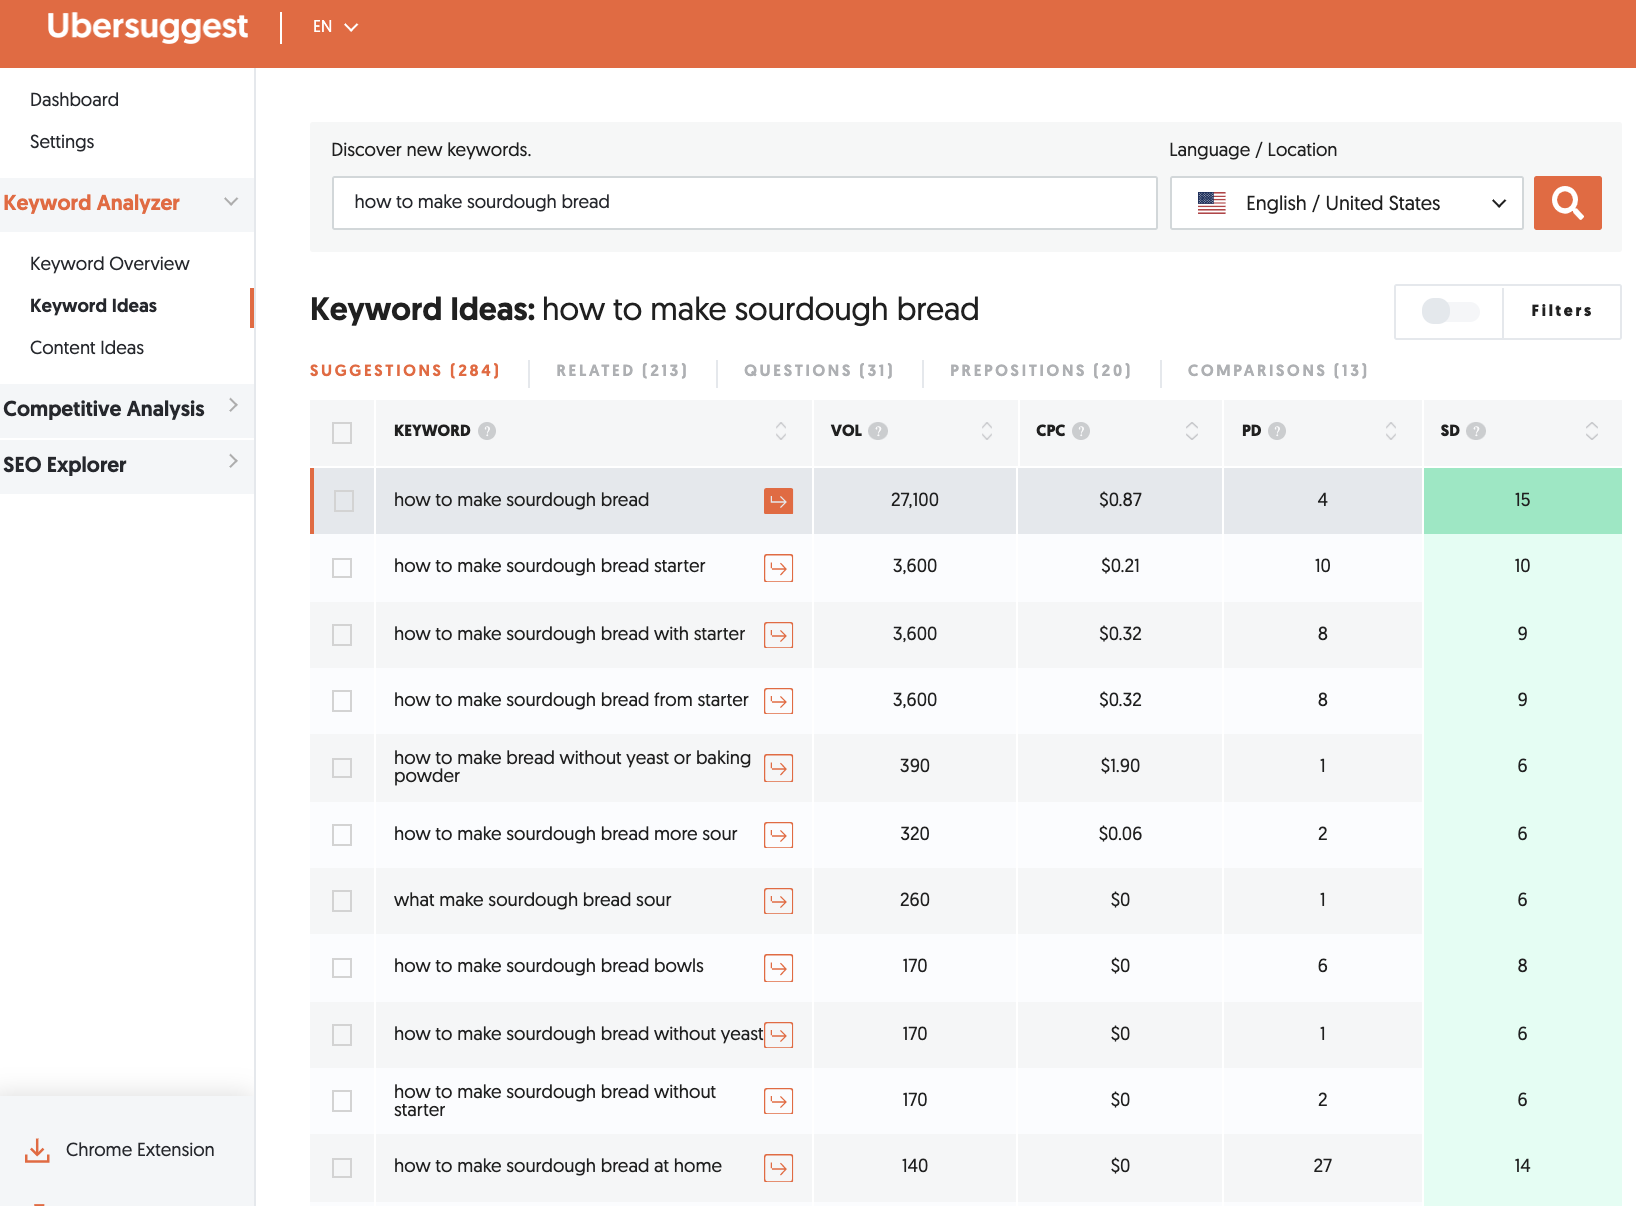The height and width of the screenshot is (1206, 1636).
Task: Open Keyword Overview in sidebar
Action: [x=110, y=264]
